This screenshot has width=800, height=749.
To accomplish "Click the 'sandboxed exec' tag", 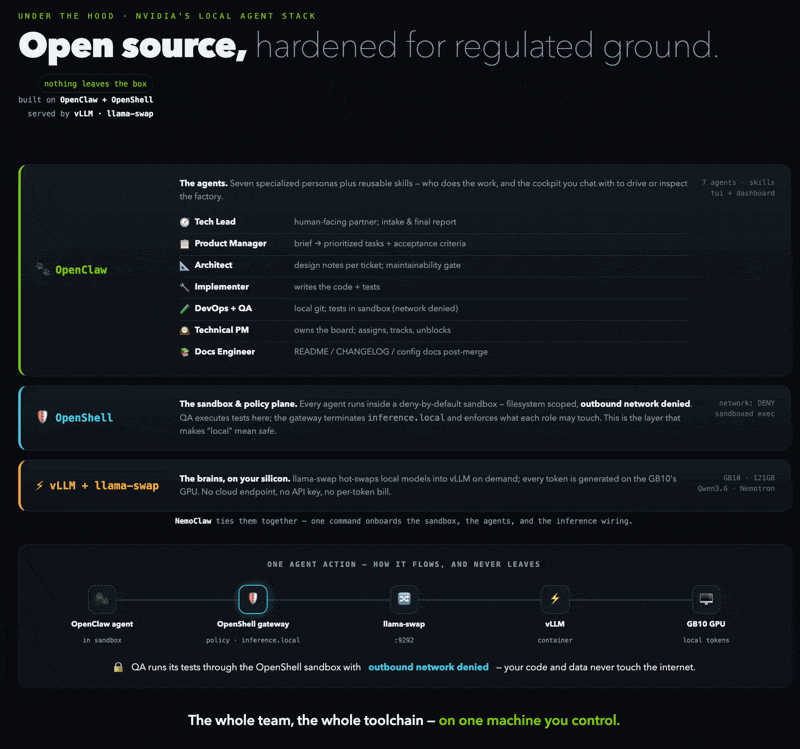I will (745, 414).
